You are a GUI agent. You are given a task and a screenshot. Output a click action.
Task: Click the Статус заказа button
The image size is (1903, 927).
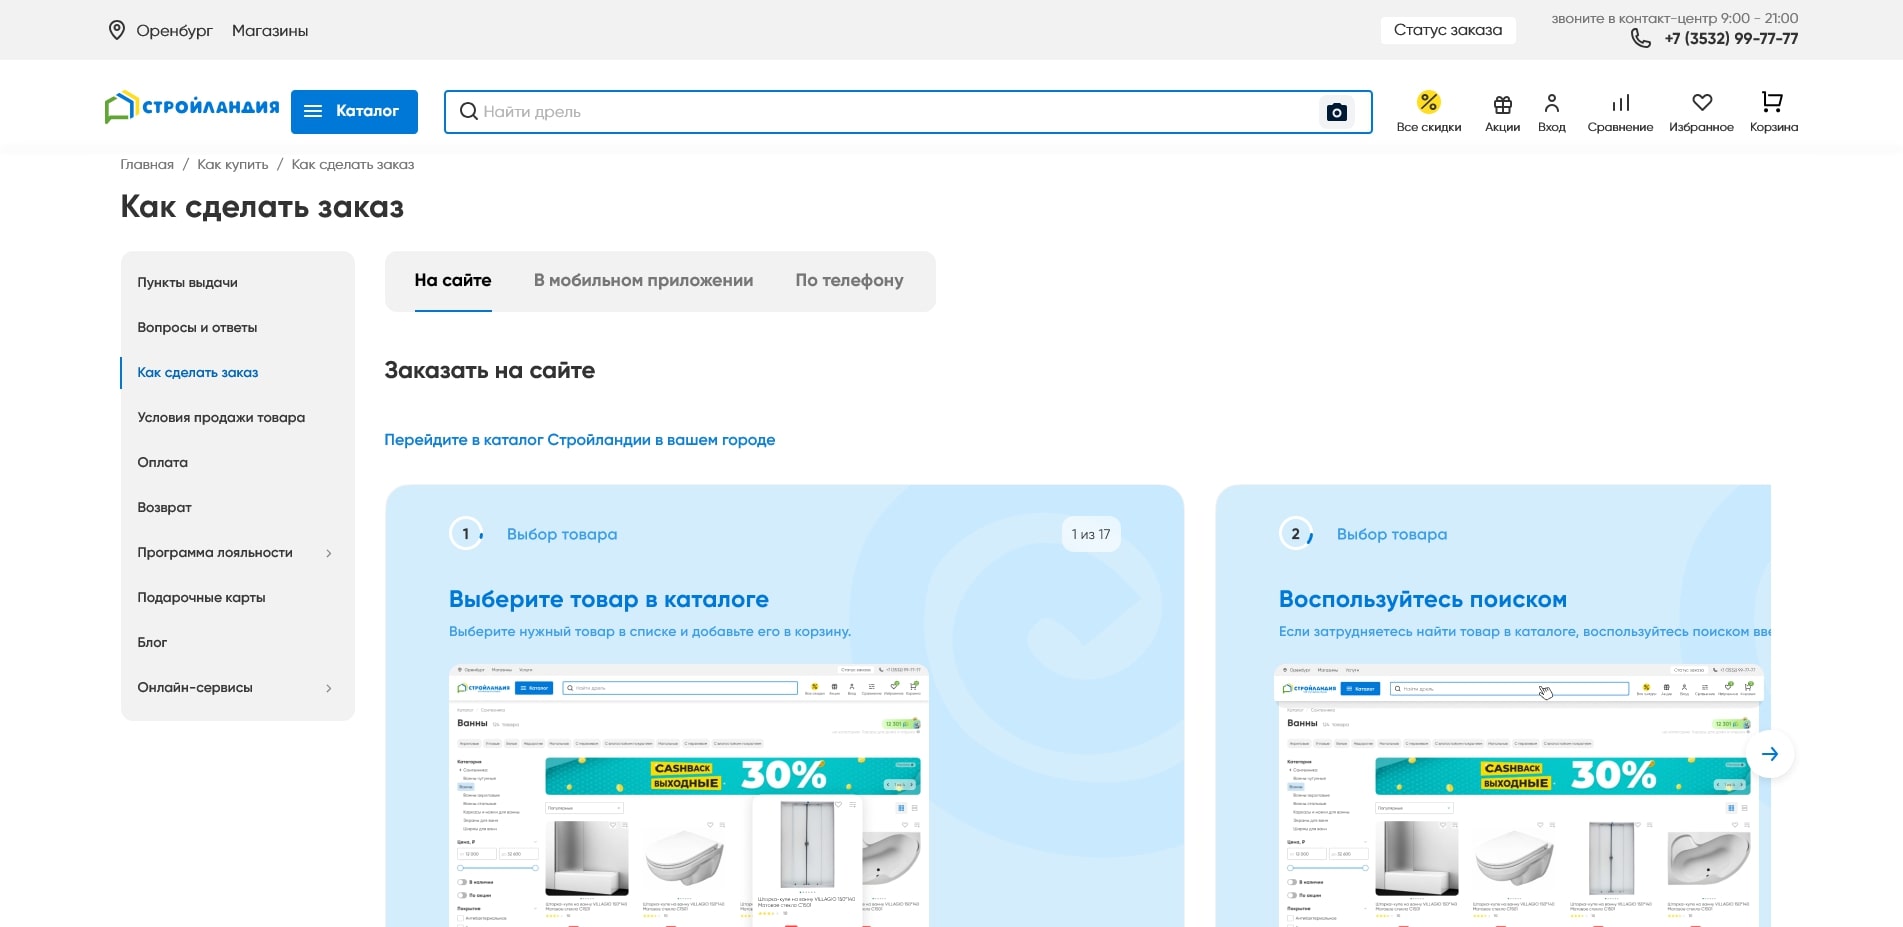point(1447,30)
